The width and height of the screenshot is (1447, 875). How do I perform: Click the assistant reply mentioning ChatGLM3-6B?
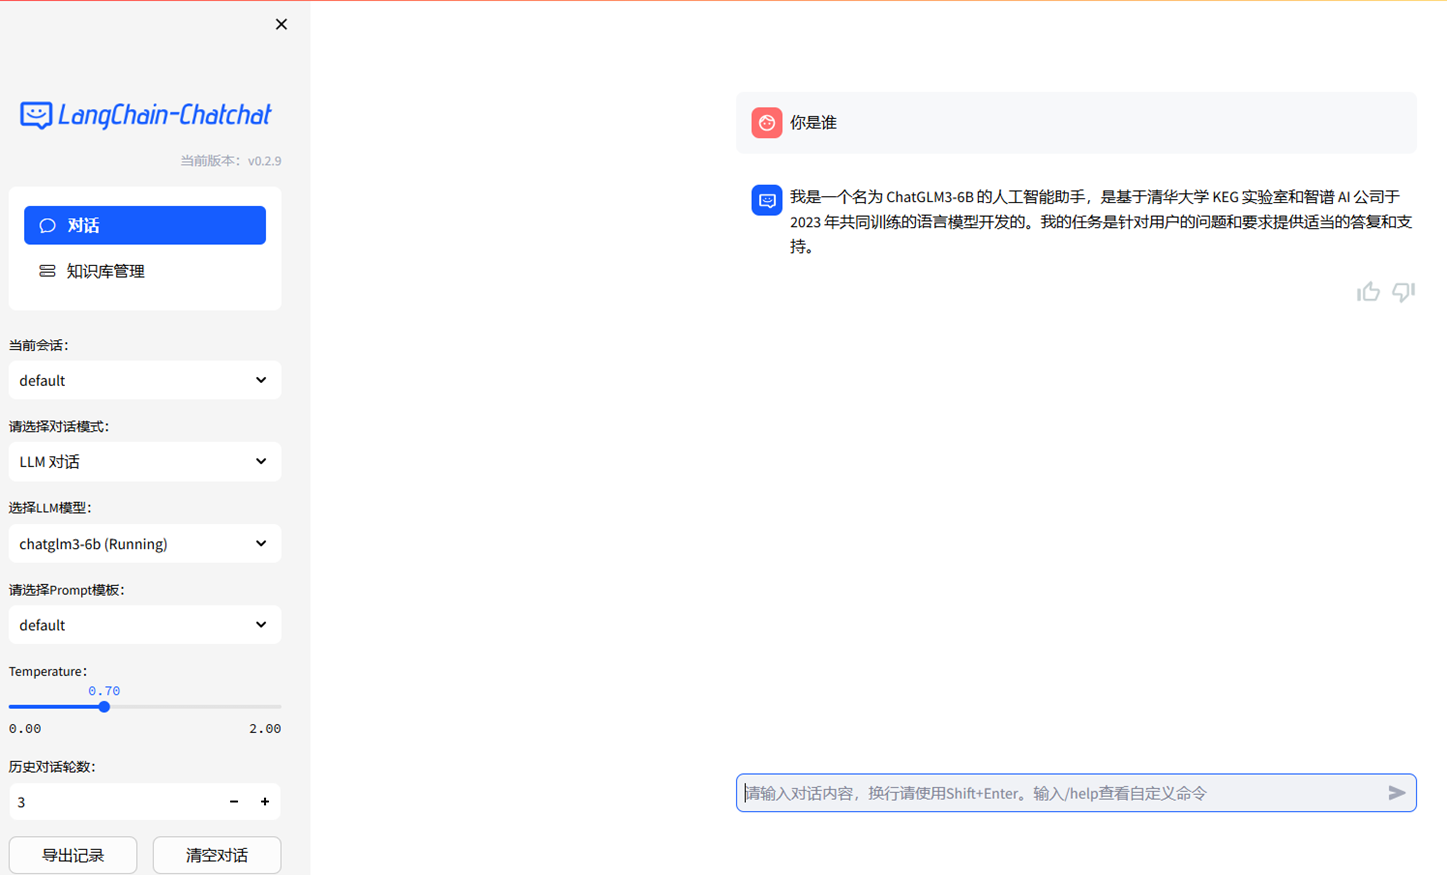[1101, 221]
